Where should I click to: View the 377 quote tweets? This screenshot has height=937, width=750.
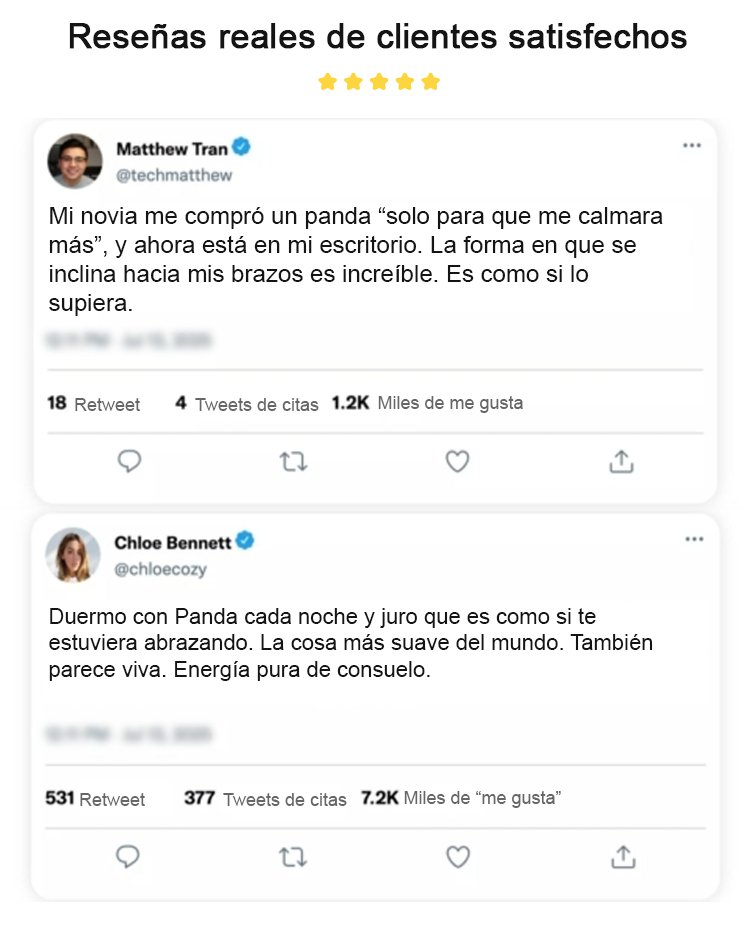tap(265, 799)
